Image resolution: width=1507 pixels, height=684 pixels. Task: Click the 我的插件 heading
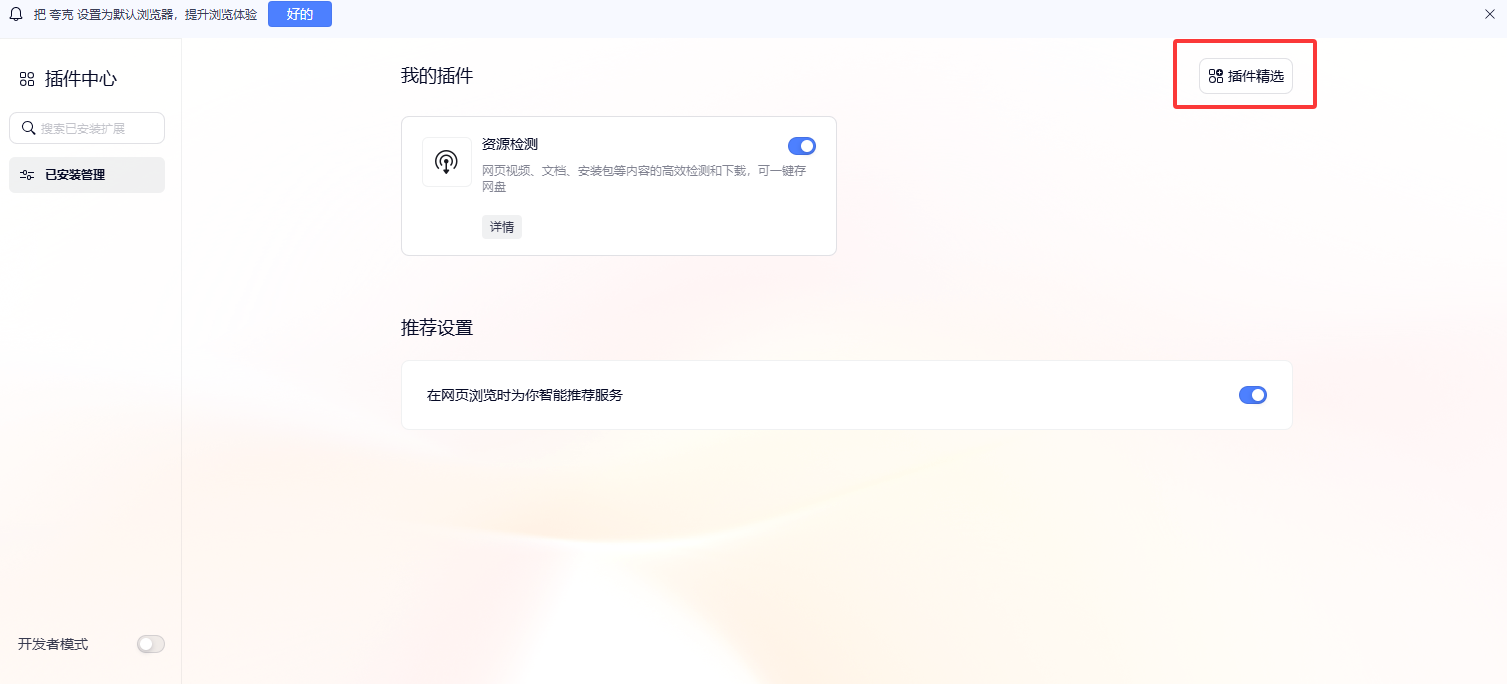tap(437, 76)
